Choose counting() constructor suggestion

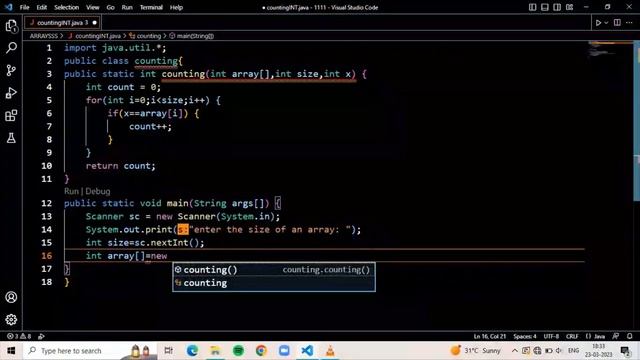tap(273, 270)
